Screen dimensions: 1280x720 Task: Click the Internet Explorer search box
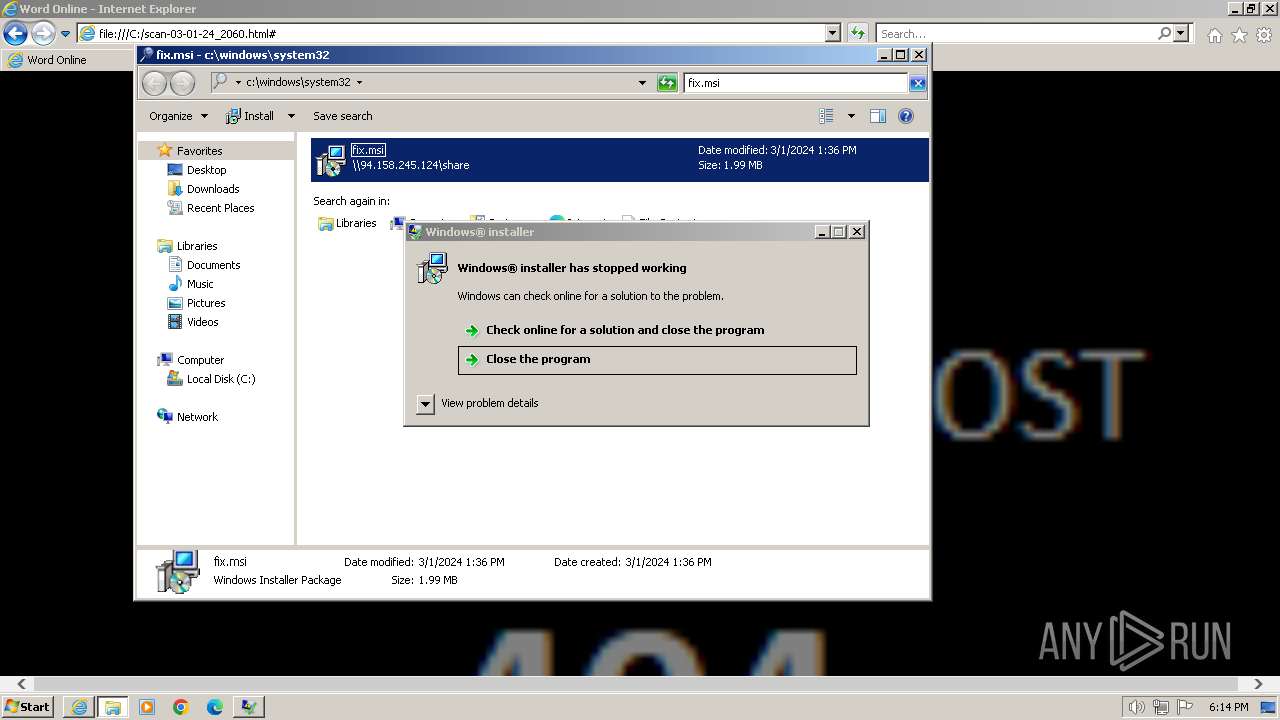(1015, 33)
